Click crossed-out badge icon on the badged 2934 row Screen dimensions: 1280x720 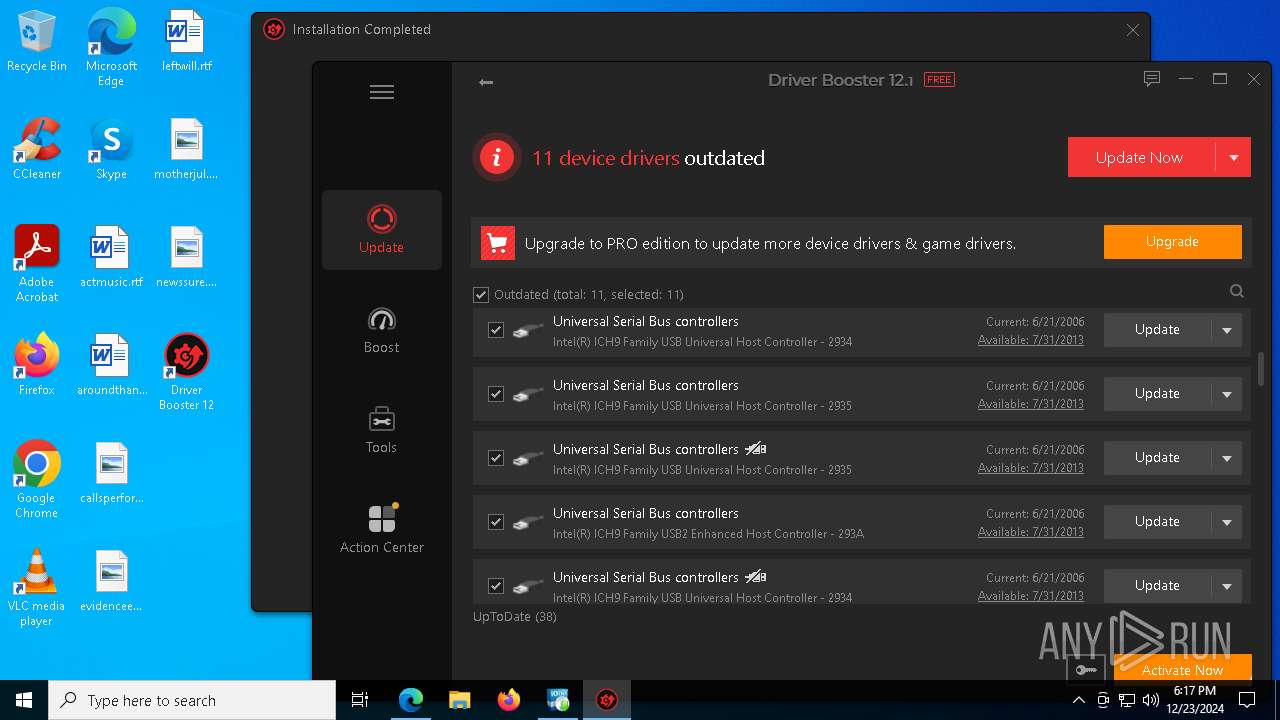tap(756, 577)
